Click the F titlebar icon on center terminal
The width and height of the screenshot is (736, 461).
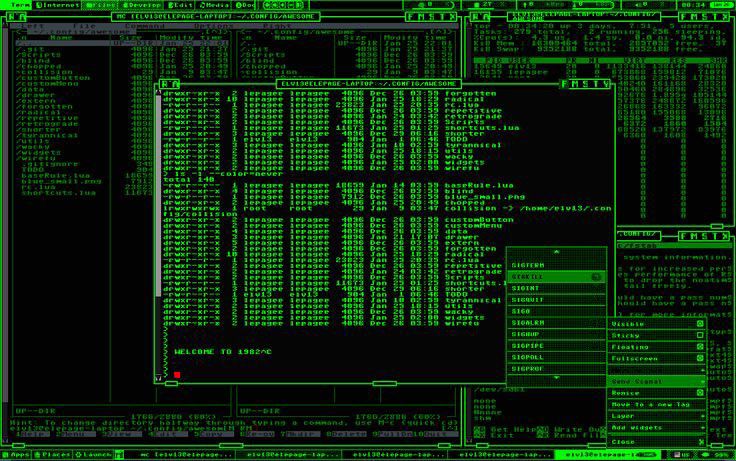(x=565, y=84)
